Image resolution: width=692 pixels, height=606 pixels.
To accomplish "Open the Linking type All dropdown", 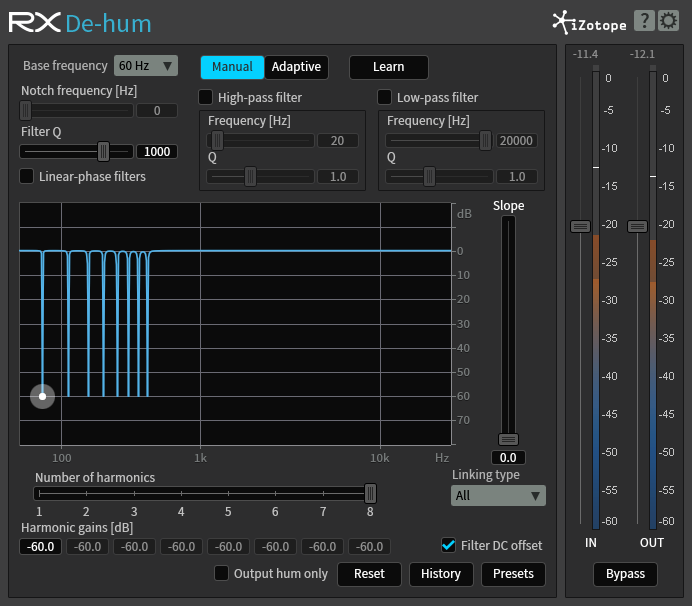I will 498,496.
